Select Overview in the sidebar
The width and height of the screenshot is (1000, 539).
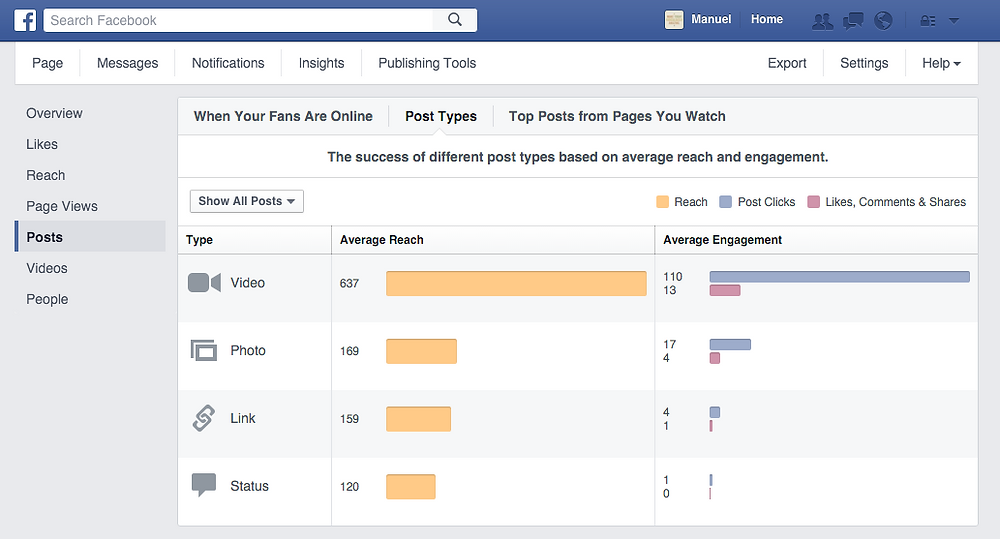pyautogui.click(x=54, y=113)
